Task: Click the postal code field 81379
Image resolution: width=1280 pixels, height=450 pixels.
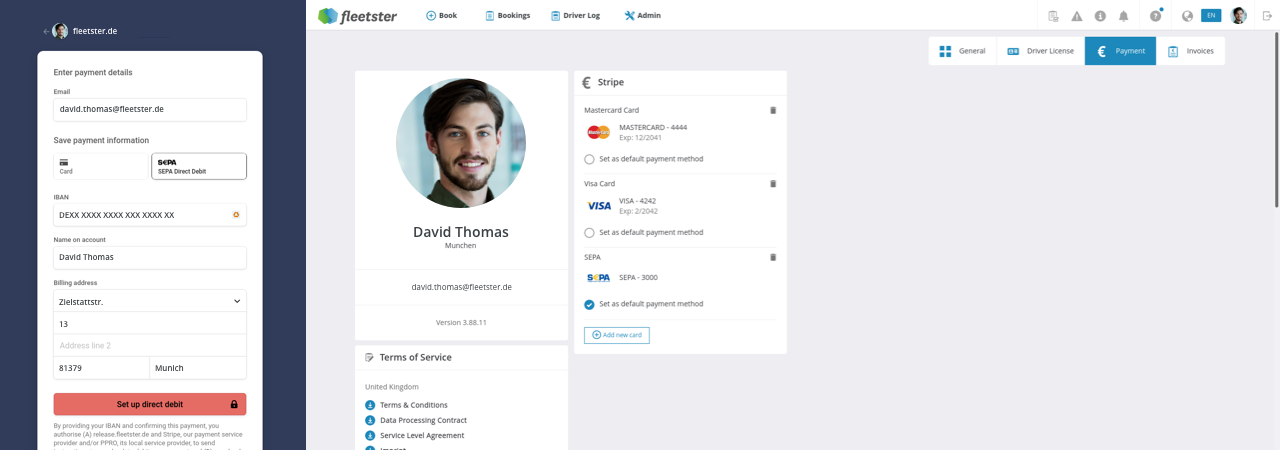Action: pyautogui.click(x=101, y=368)
